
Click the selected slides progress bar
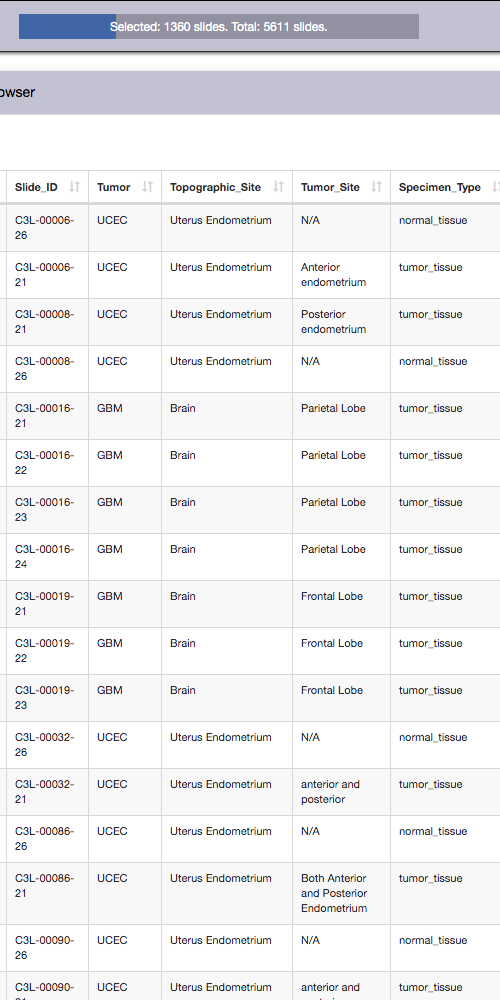click(219, 27)
